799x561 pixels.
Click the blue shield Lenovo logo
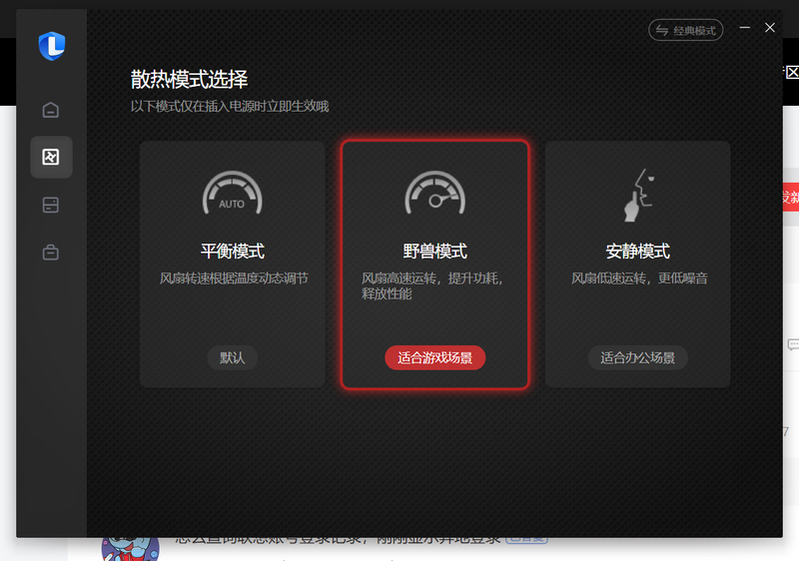(51, 46)
